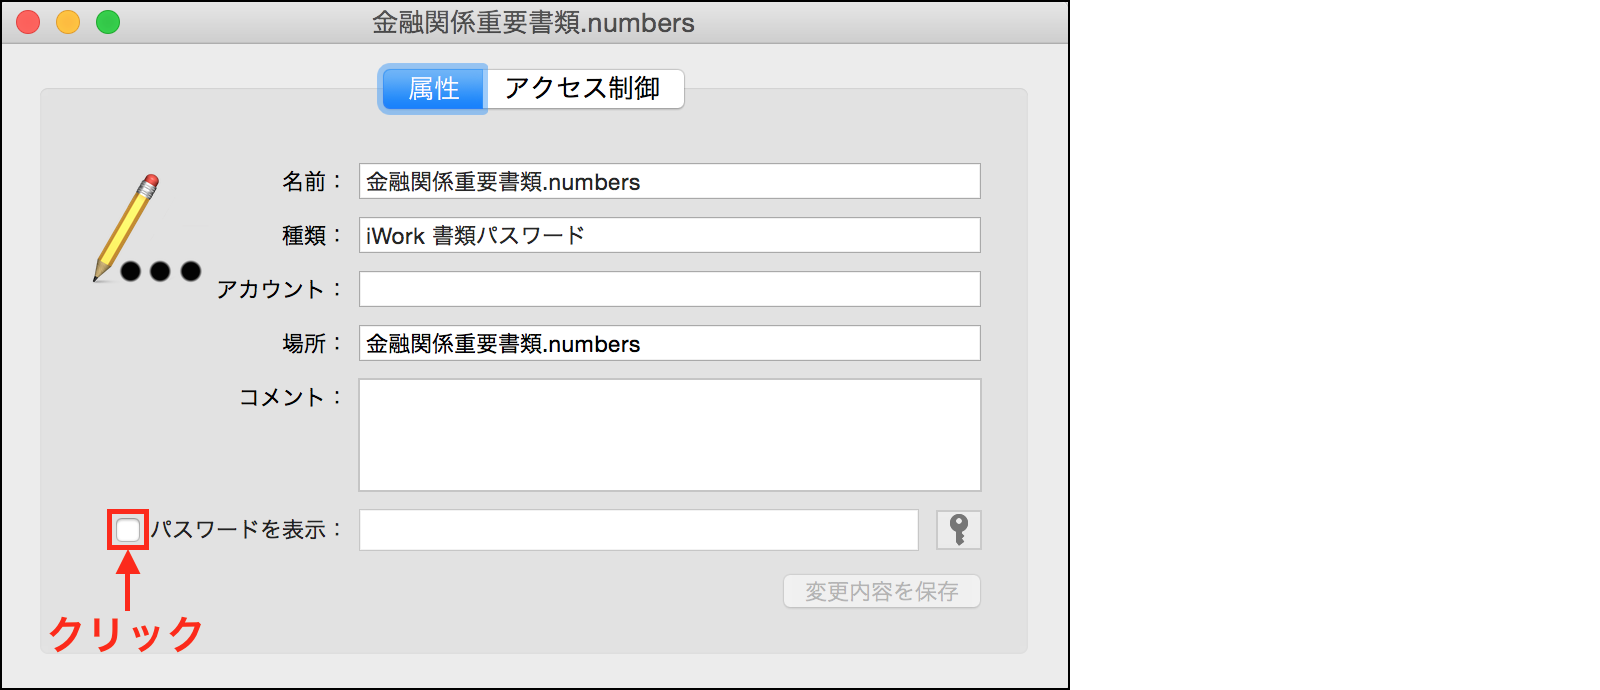Select the 属性 tab

(433, 89)
